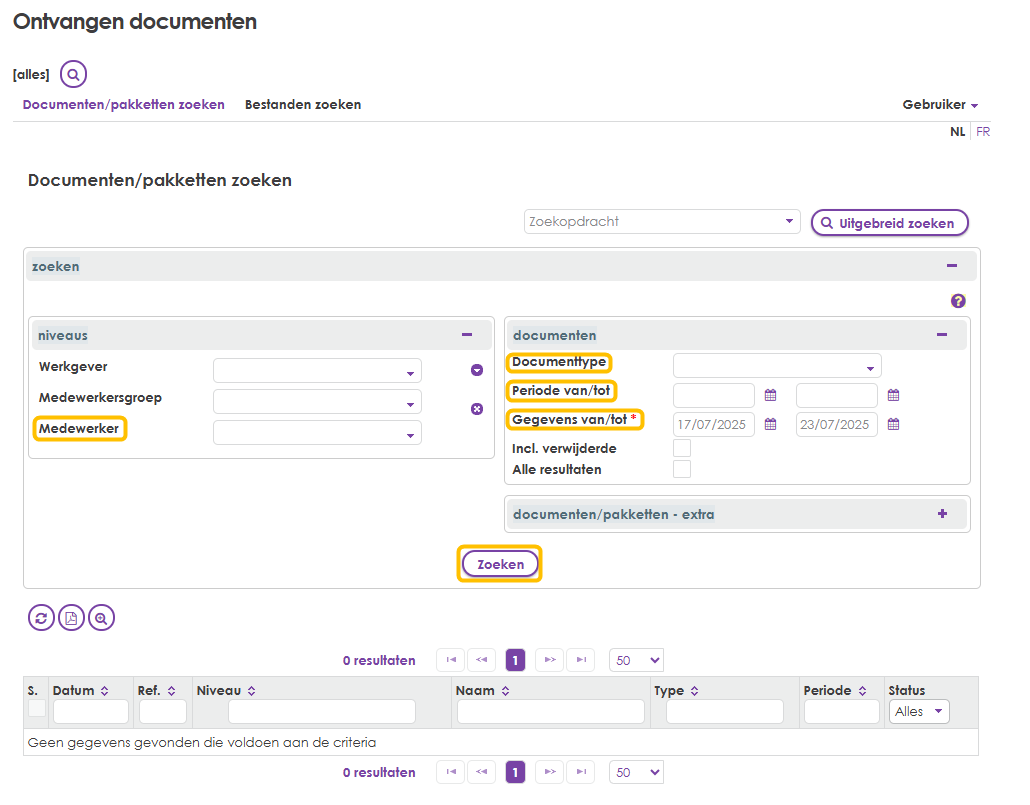Click the arrow icon beside Werkgever dropdown
The width and height of the screenshot is (1030, 805).
[x=476, y=369]
